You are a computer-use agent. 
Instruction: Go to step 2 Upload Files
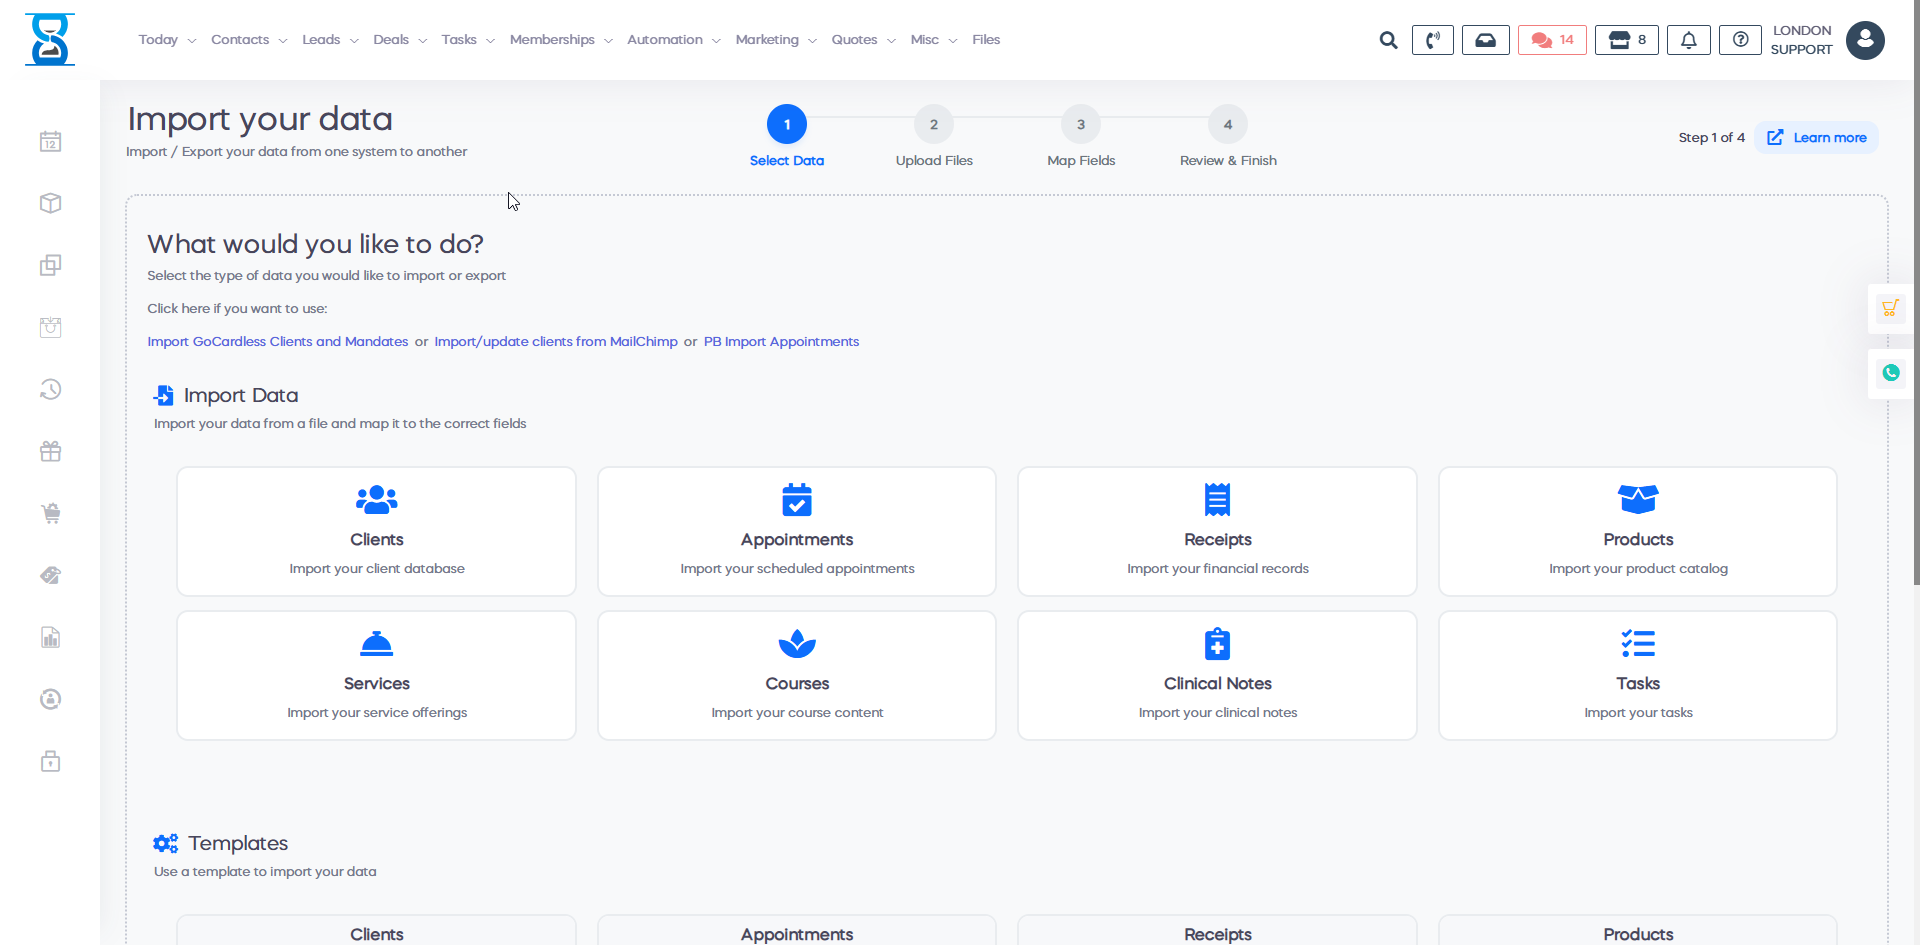pyautogui.click(x=933, y=126)
